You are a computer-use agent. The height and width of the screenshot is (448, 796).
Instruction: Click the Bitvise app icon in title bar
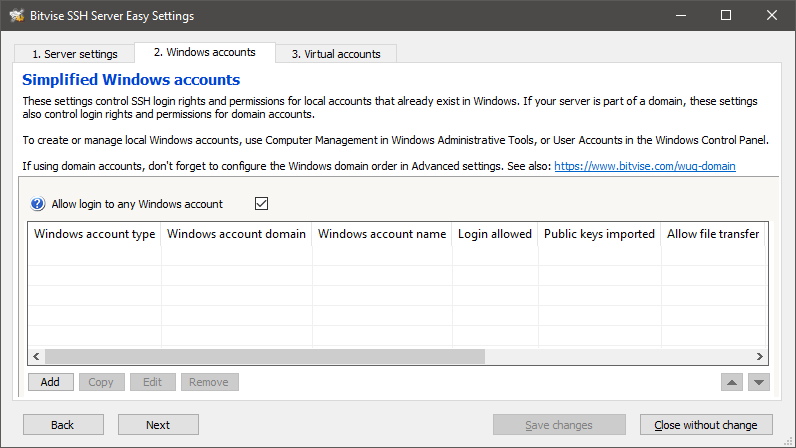coord(17,15)
